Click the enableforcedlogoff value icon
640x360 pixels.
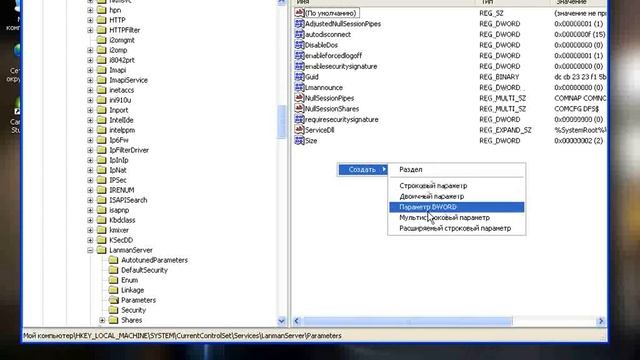(300, 56)
